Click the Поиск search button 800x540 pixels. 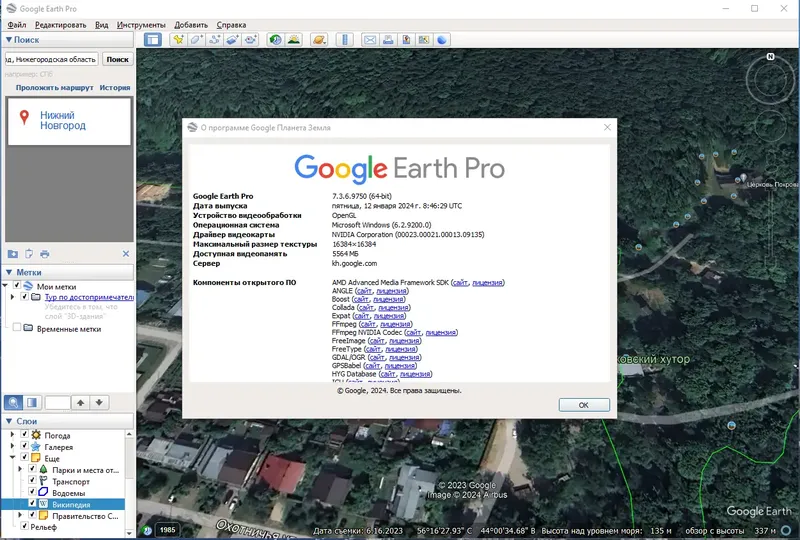coord(117,59)
